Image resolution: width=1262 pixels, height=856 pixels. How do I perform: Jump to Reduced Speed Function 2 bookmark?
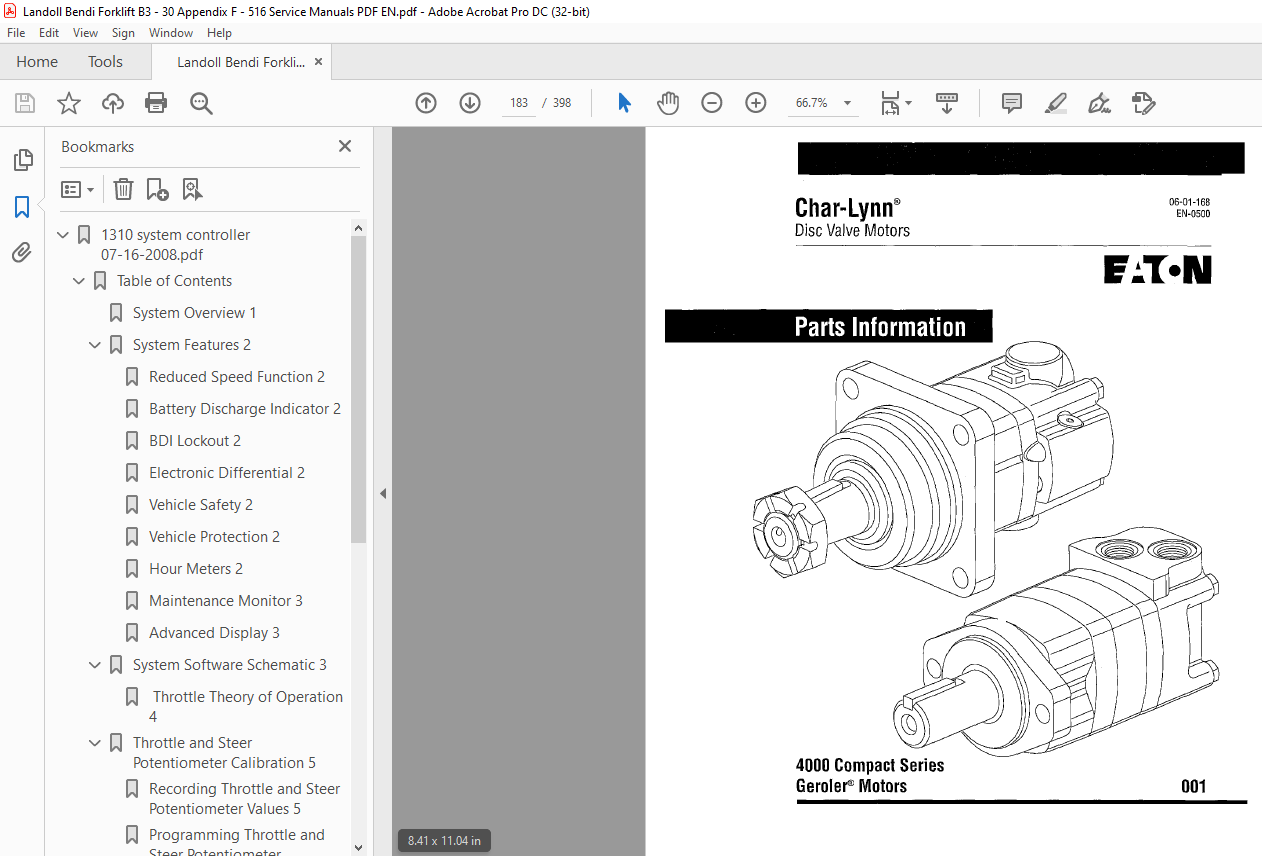tap(237, 377)
